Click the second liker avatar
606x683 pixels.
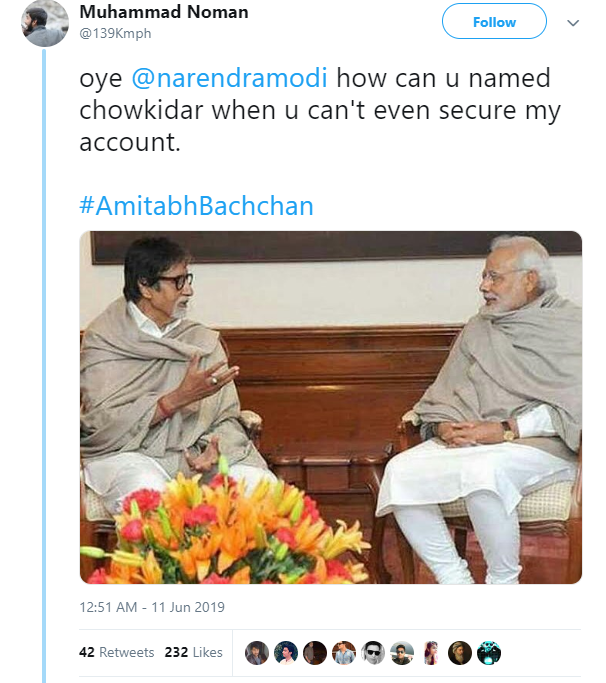(x=286, y=653)
